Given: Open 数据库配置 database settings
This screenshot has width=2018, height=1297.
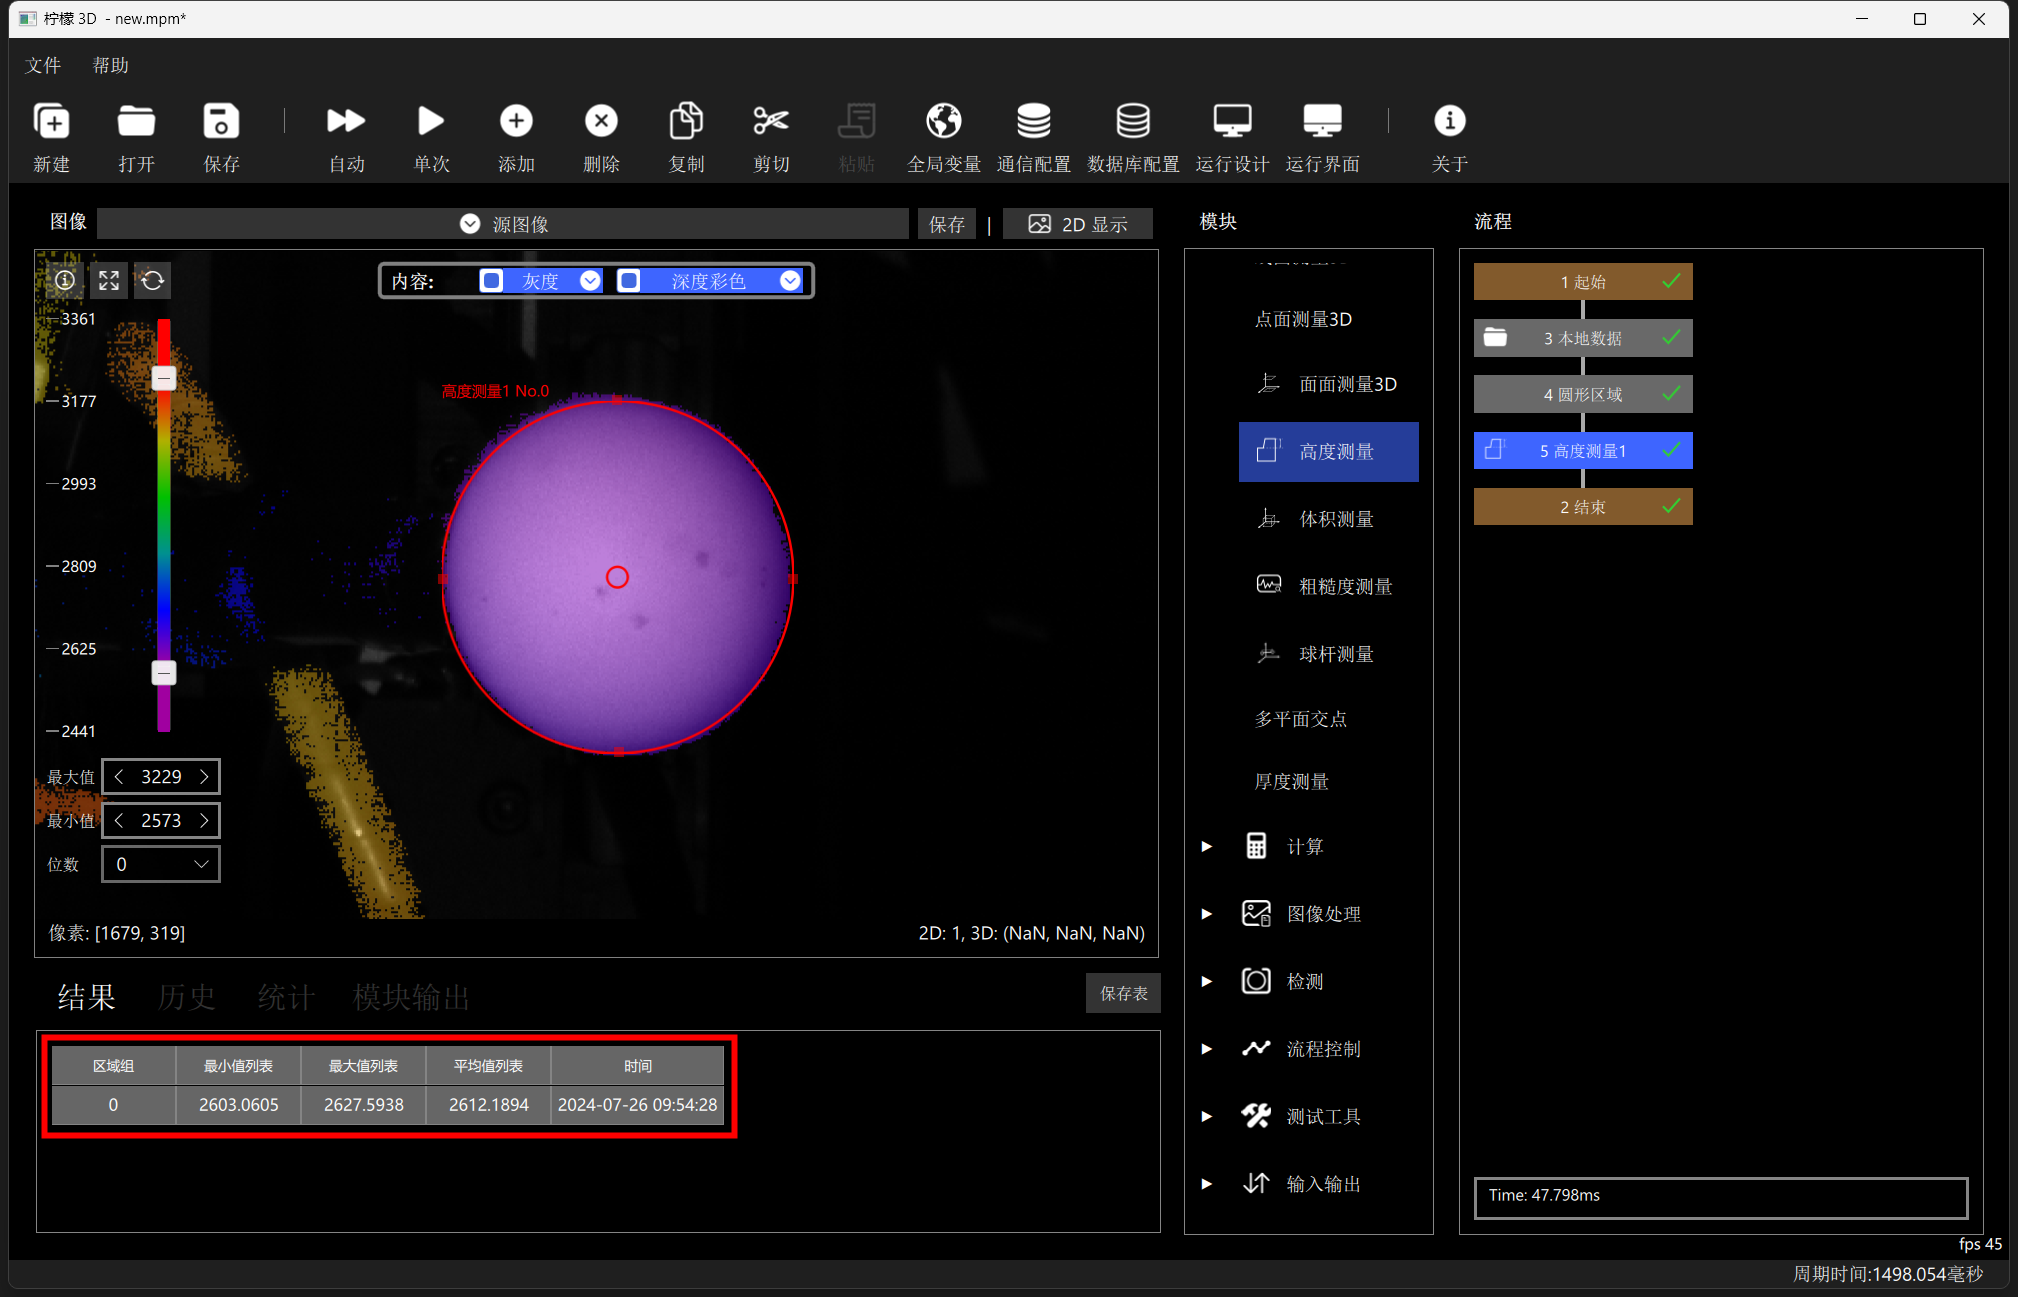Looking at the screenshot, I should [x=1132, y=121].
